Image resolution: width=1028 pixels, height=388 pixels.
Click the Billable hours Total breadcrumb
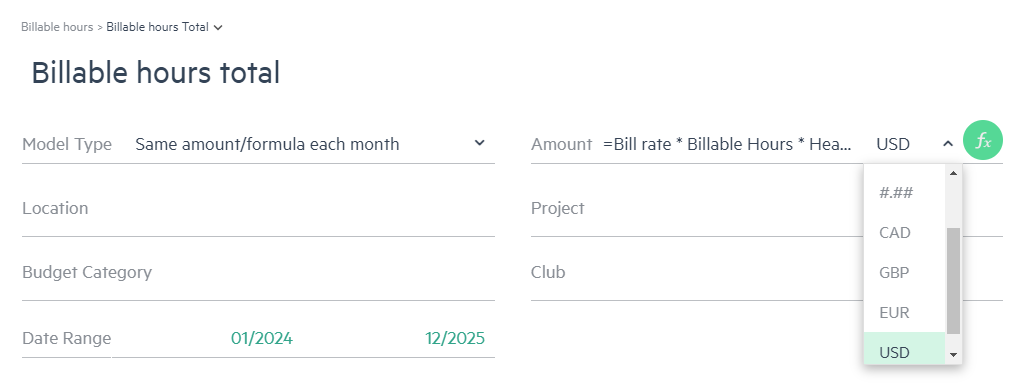pyautogui.click(x=157, y=27)
